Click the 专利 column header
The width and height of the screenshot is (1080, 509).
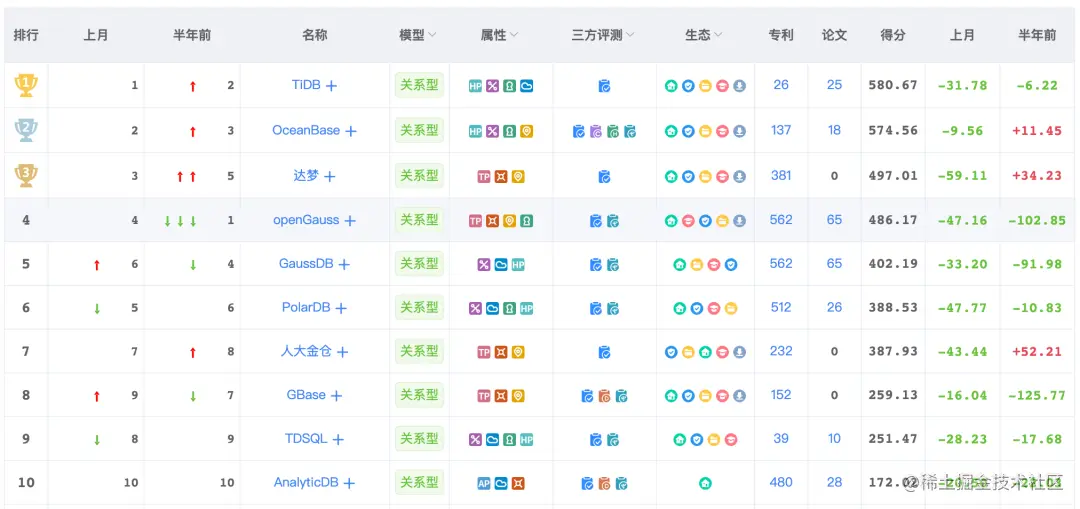pos(781,35)
